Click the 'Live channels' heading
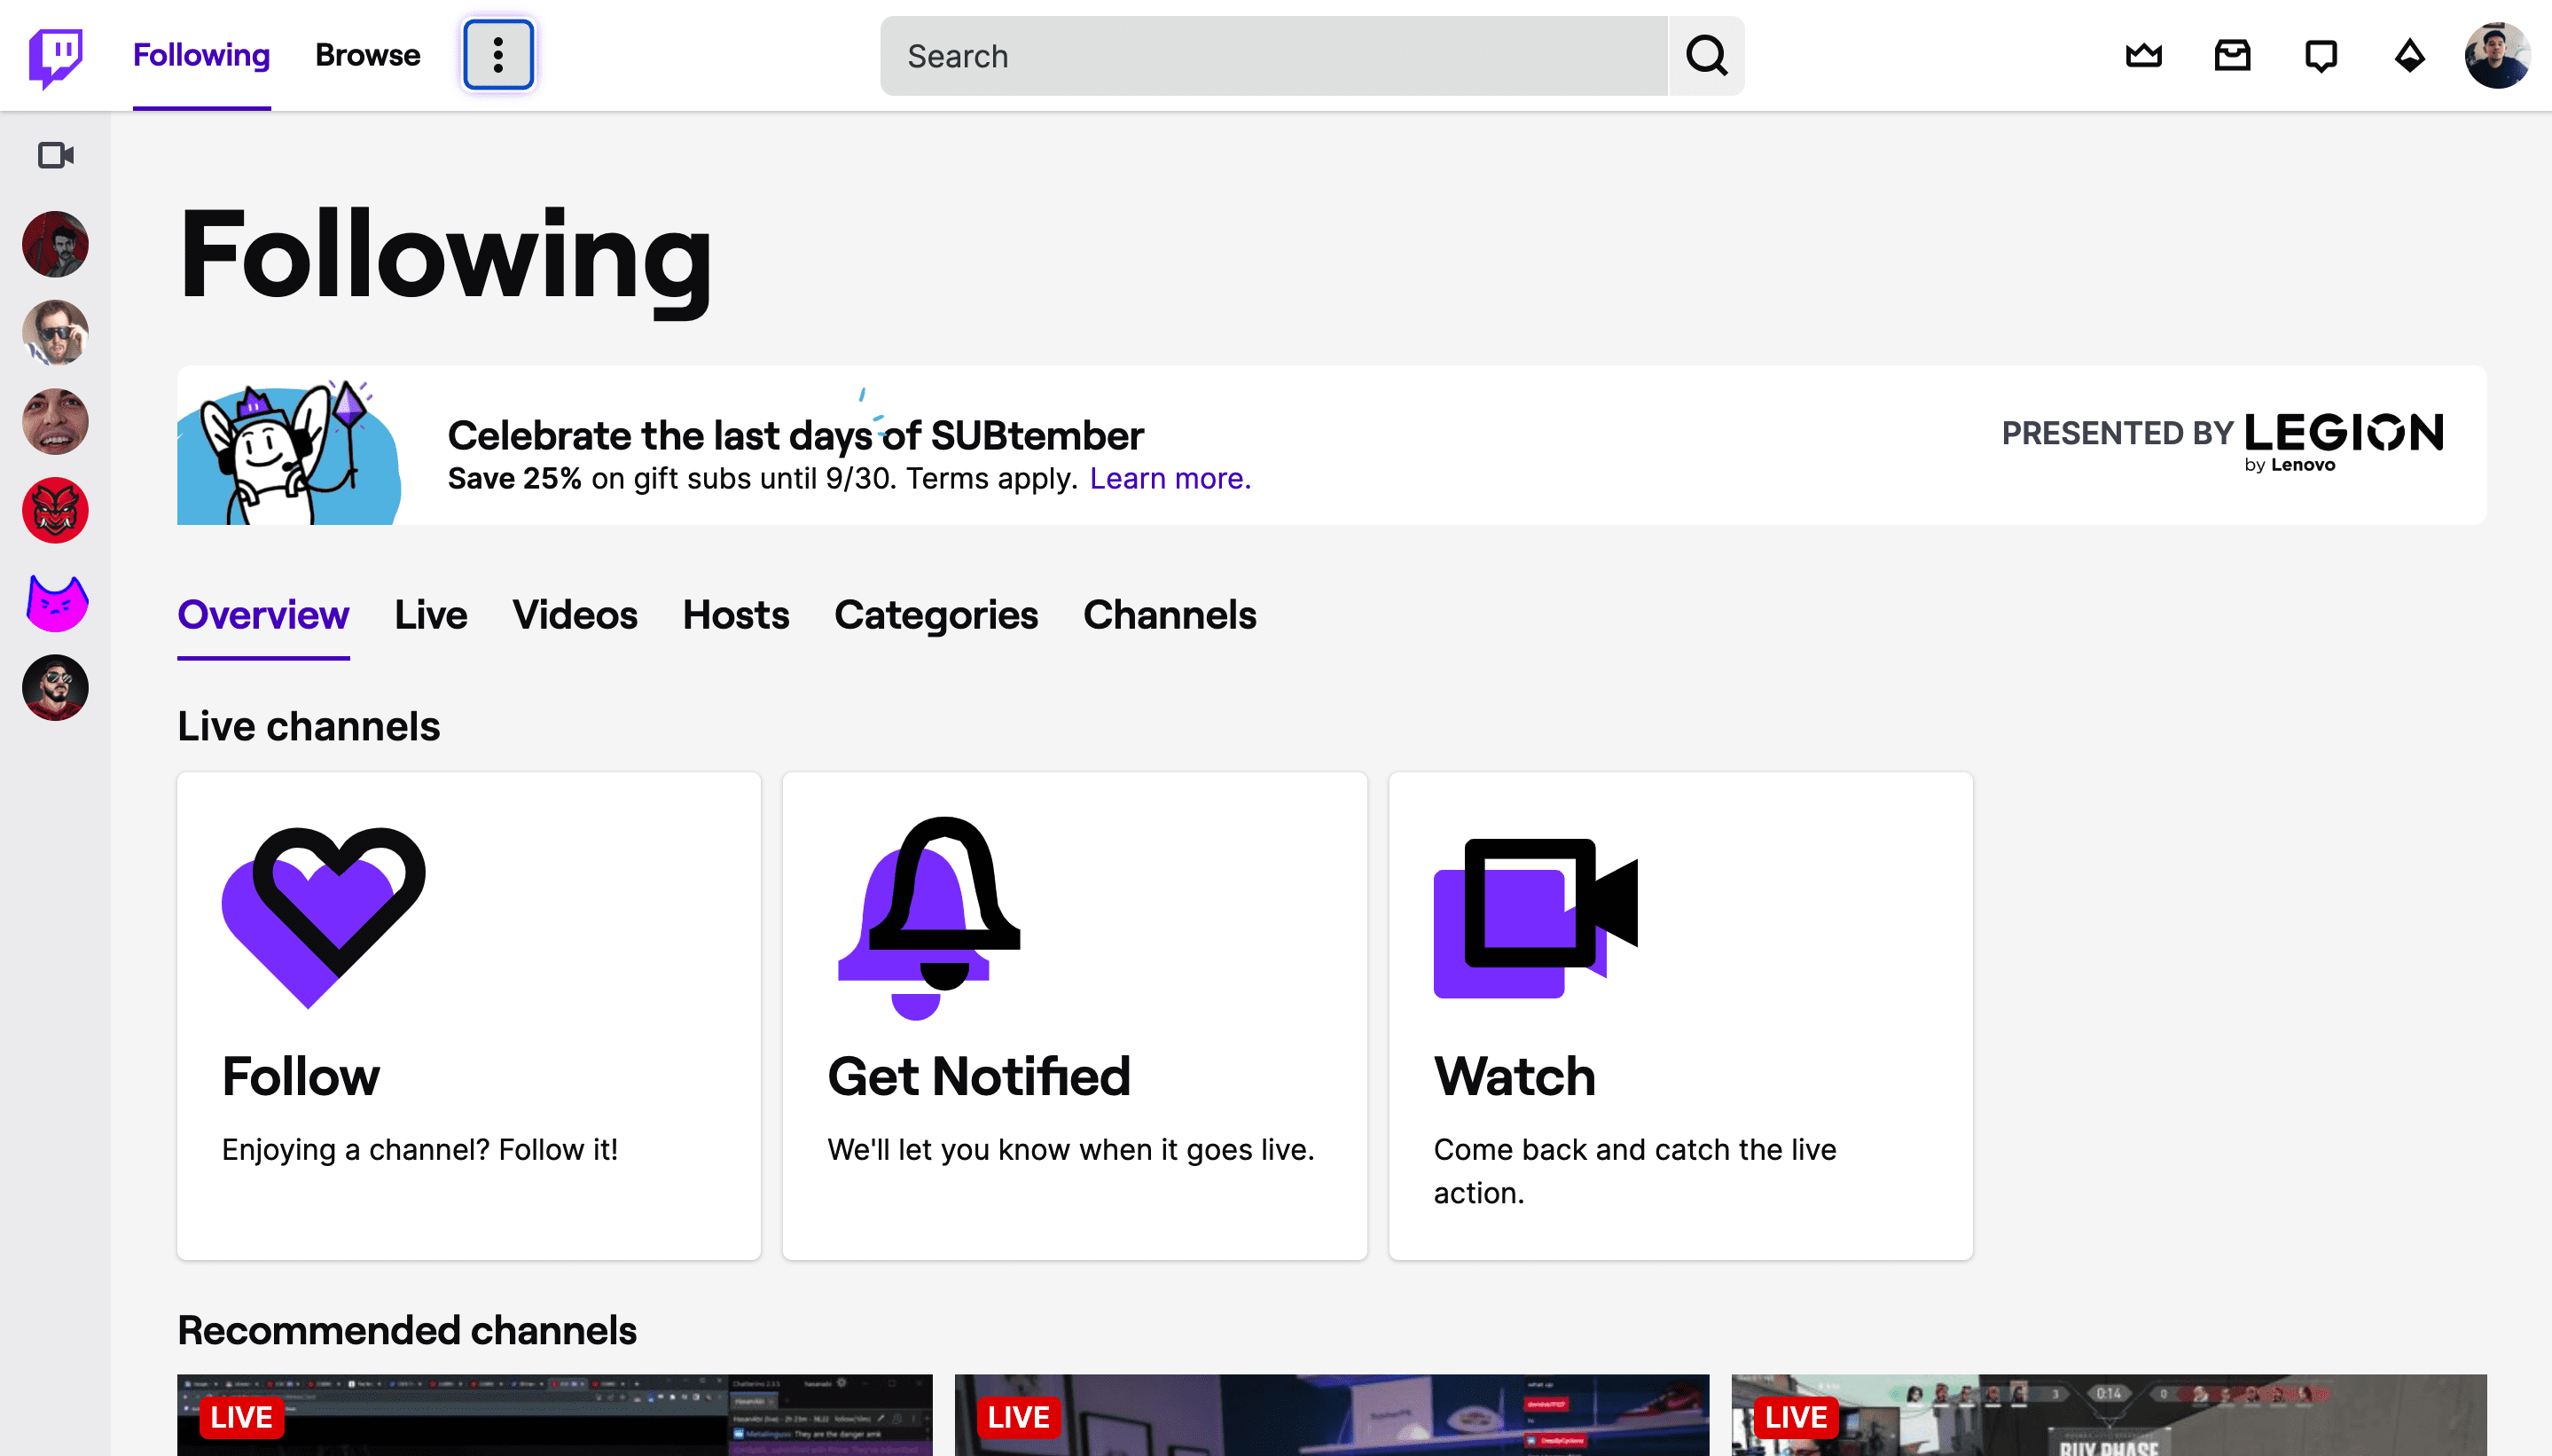 (x=308, y=727)
